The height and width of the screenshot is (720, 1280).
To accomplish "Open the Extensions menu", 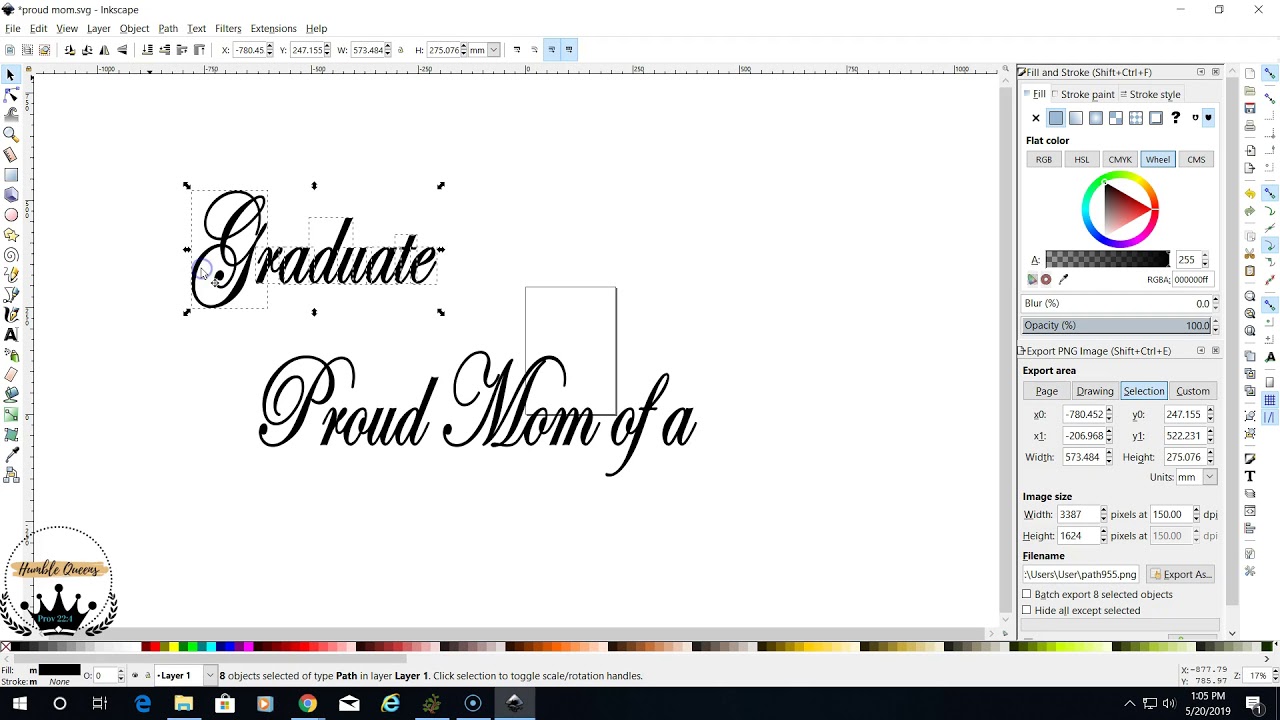I will (x=273, y=29).
